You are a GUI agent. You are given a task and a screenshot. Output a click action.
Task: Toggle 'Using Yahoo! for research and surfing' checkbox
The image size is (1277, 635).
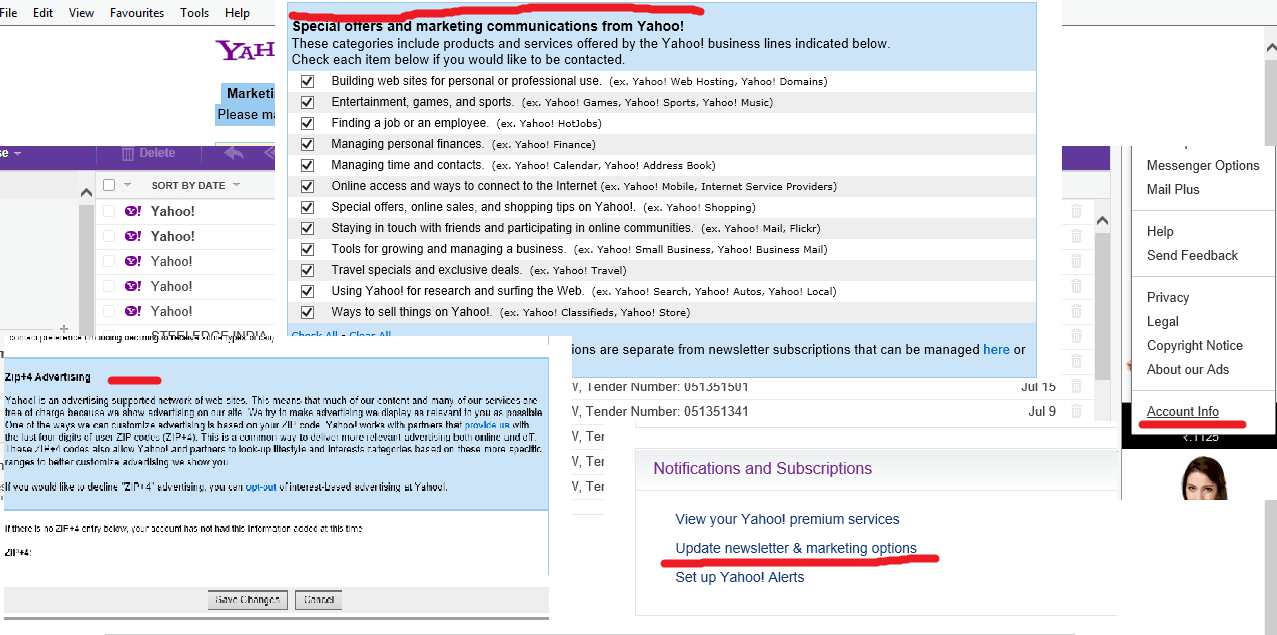pyautogui.click(x=307, y=291)
